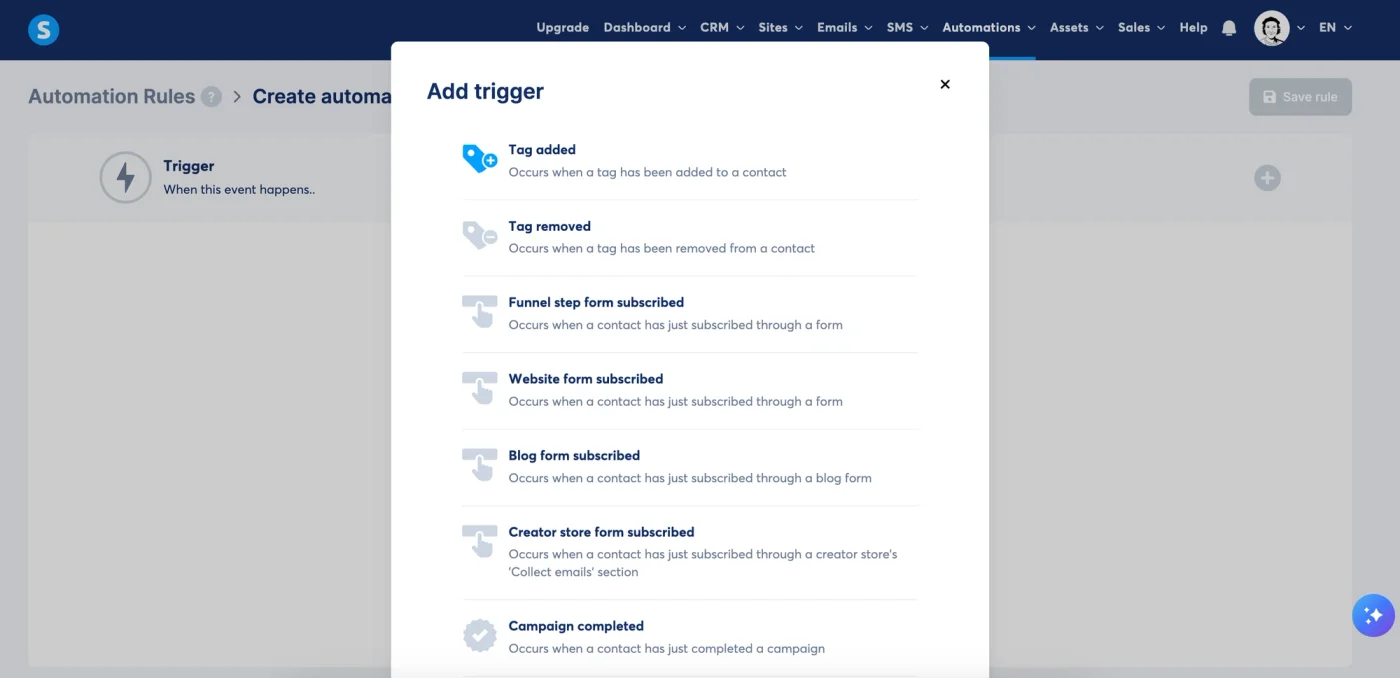Click the Save rule button
Image resolution: width=1400 pixels, height=678 pixels.
pyautogui.click(x=1300, y=96)
